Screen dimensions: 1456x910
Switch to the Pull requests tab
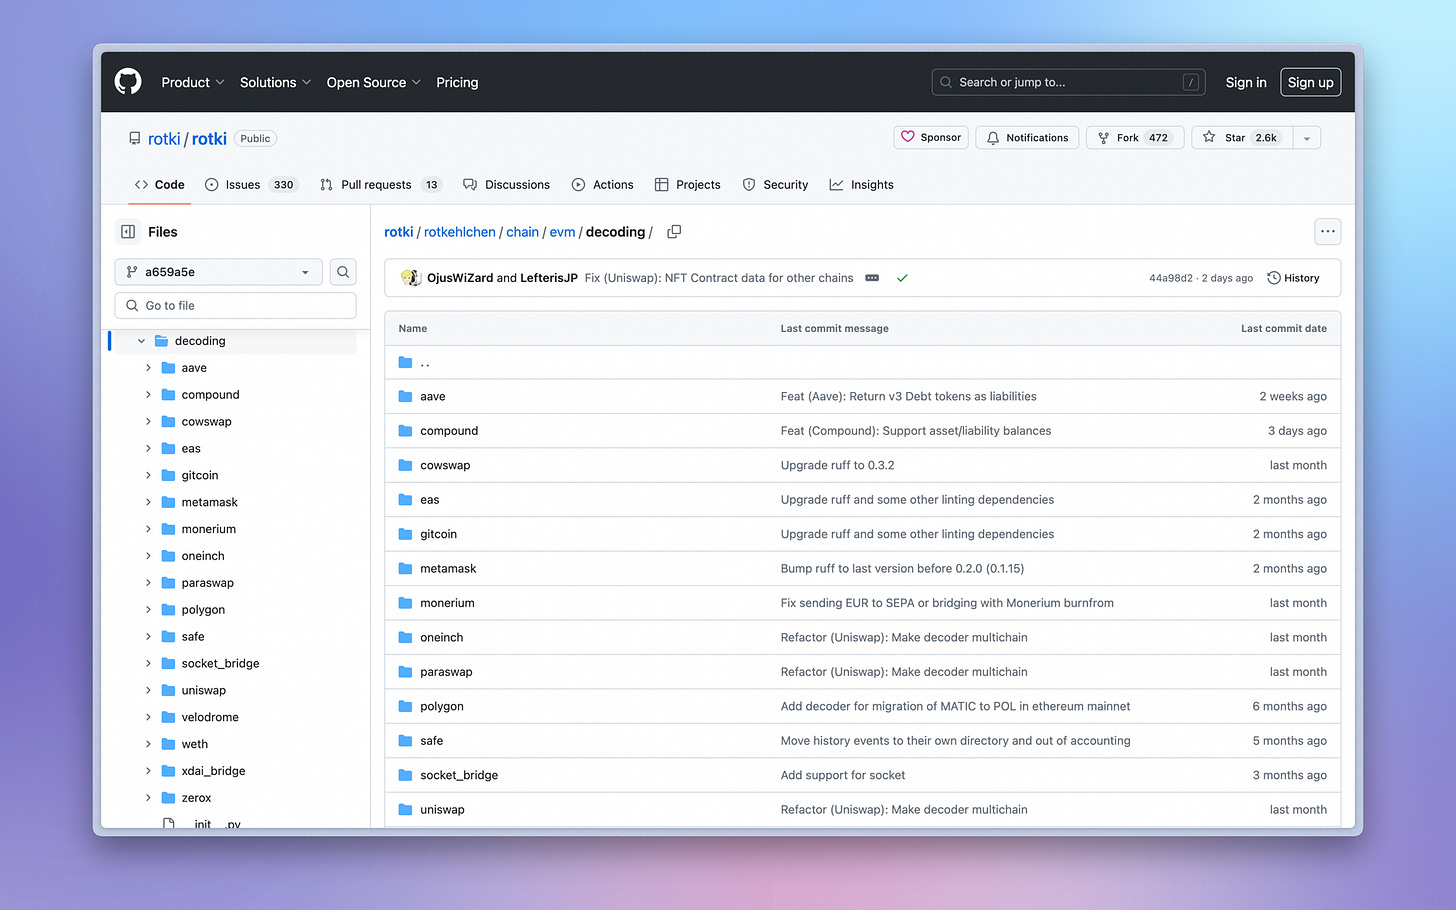pyautogui.click(x=381, y=185)
